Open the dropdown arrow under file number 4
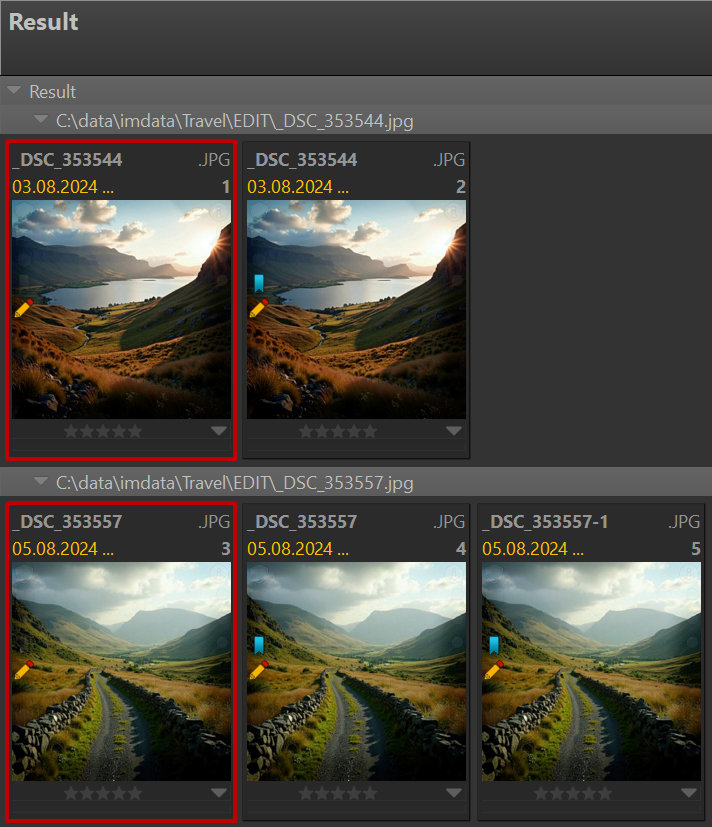Viewport: 712px width, 827px height. (454, 793)
